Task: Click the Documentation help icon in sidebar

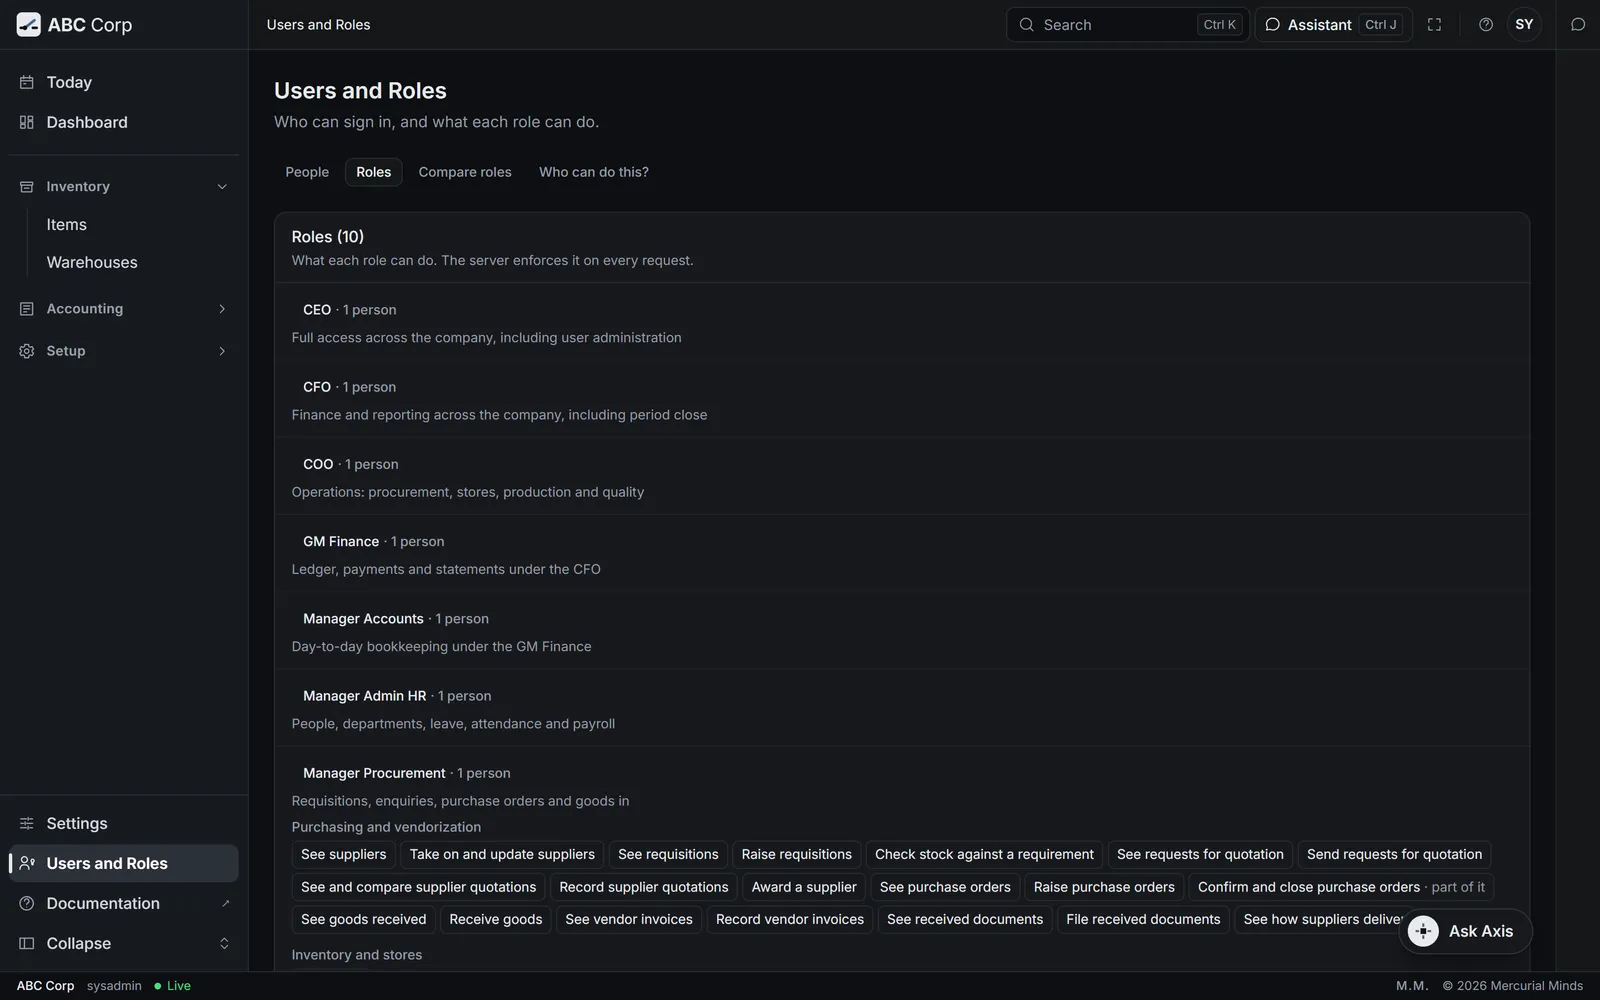Action: (27, 903)
